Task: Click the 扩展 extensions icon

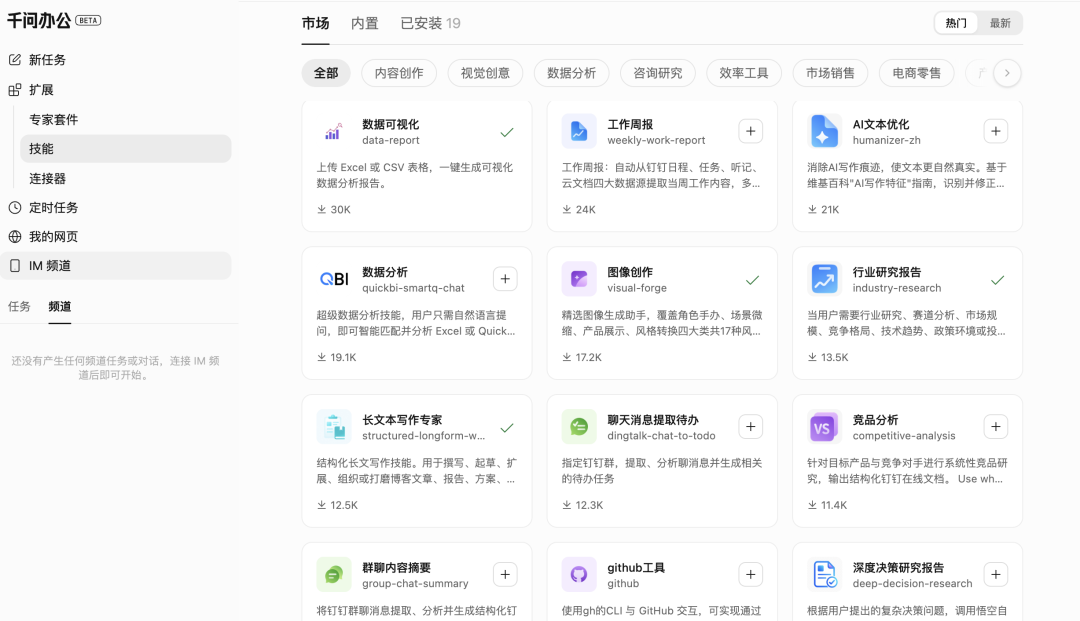Action: coord(14,90)
